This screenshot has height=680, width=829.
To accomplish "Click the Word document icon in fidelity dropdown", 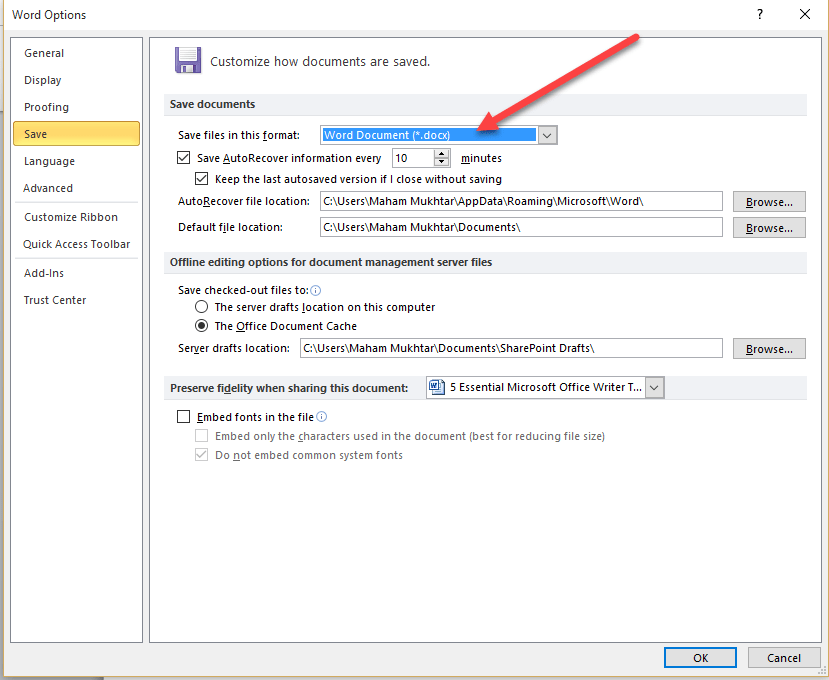I will (436, 387).
